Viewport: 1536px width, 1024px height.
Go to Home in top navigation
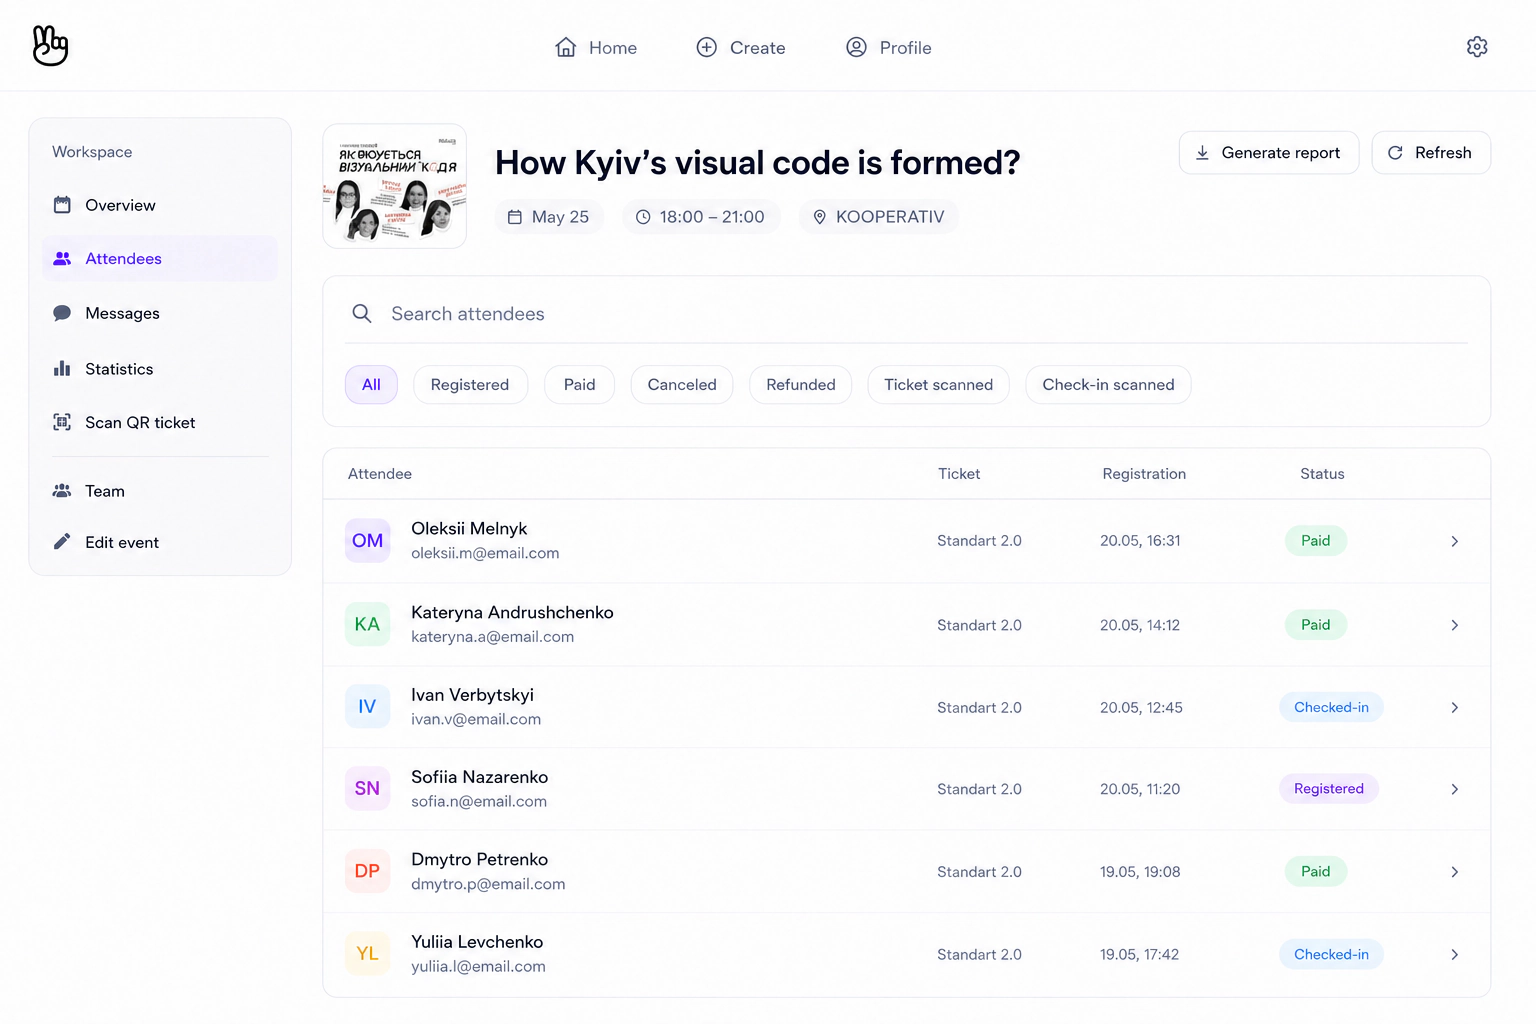596,48
